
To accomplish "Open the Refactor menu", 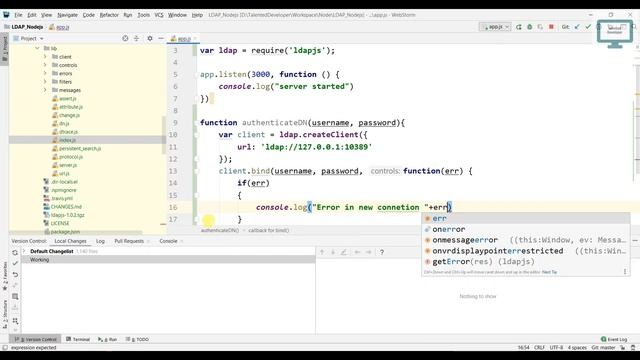I will pos(109,15).
